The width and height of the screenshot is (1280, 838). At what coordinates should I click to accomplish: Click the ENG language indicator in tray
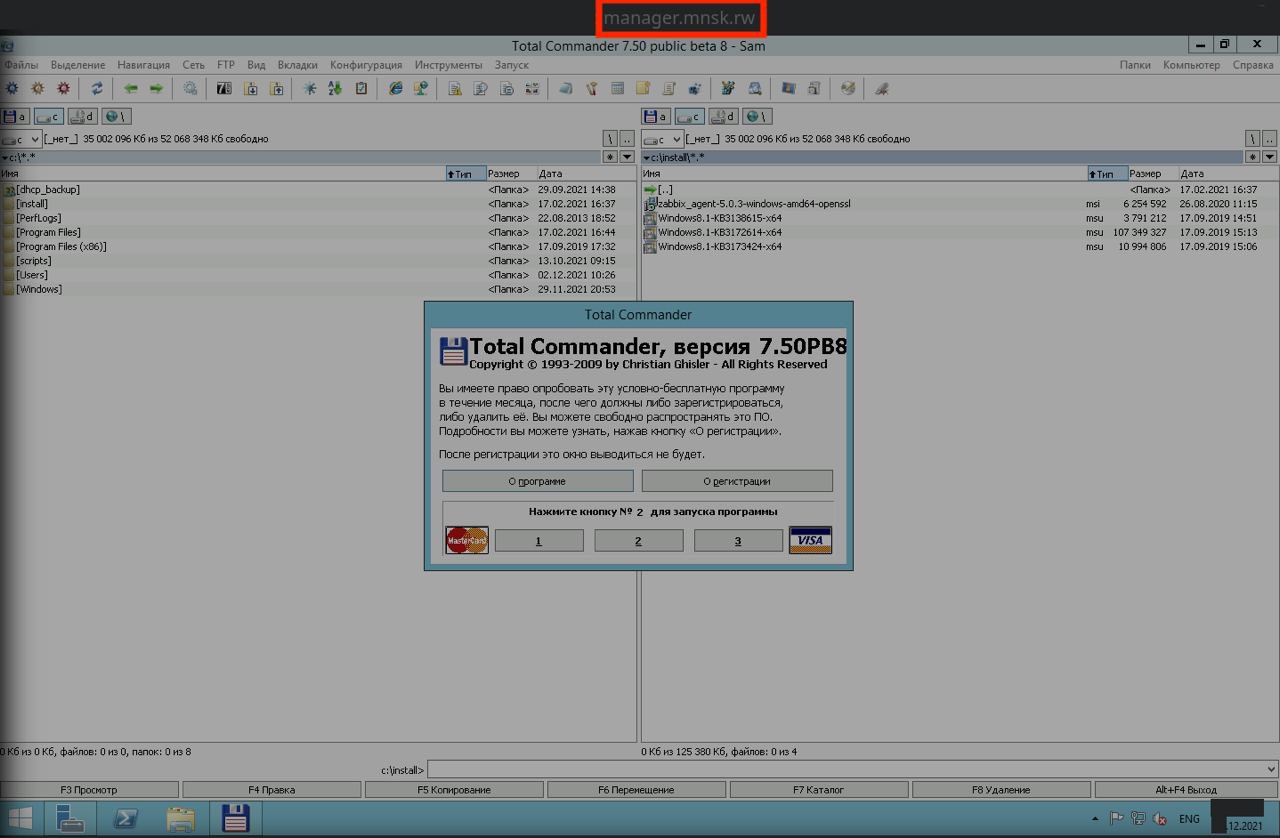pos(1189,819)
